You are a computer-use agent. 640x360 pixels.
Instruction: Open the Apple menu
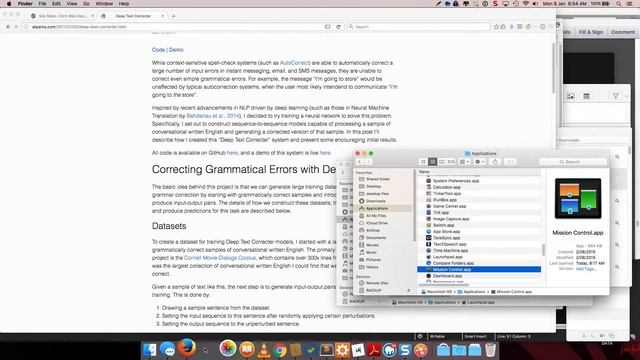9,4
